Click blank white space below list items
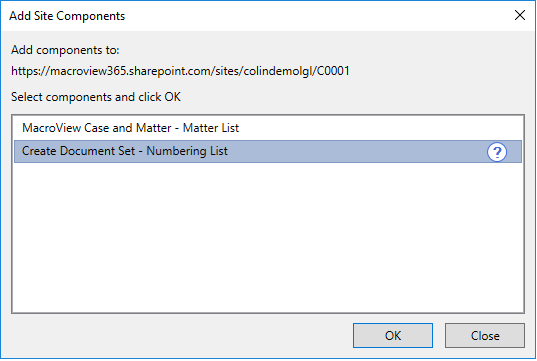The image size is (537, 361). pos(268,237)
